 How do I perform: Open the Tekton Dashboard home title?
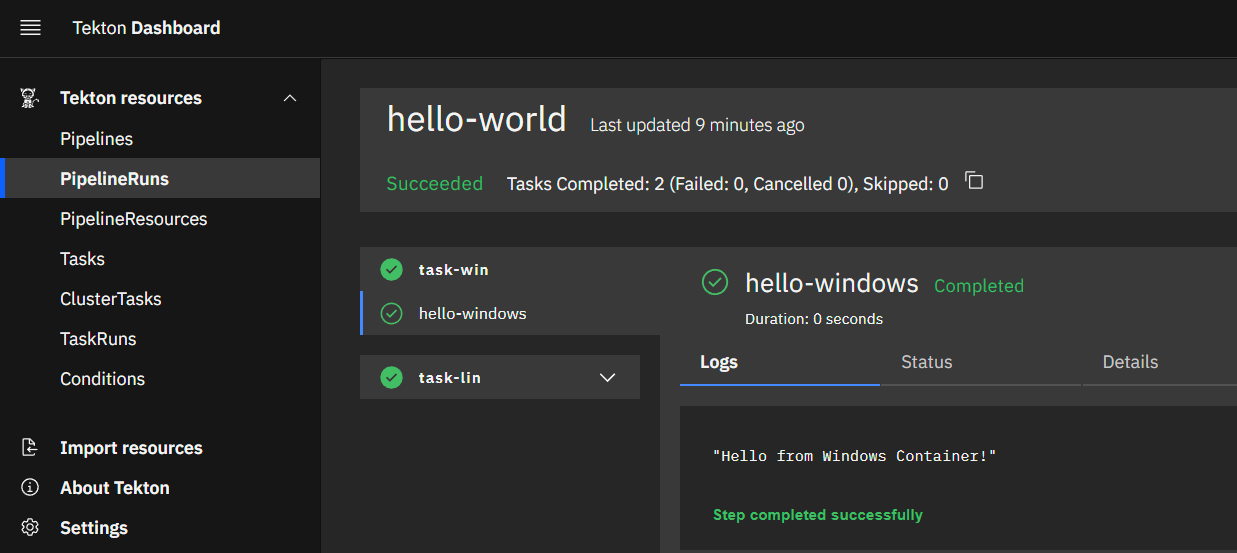pyautogui.click(x=146, y=28)
